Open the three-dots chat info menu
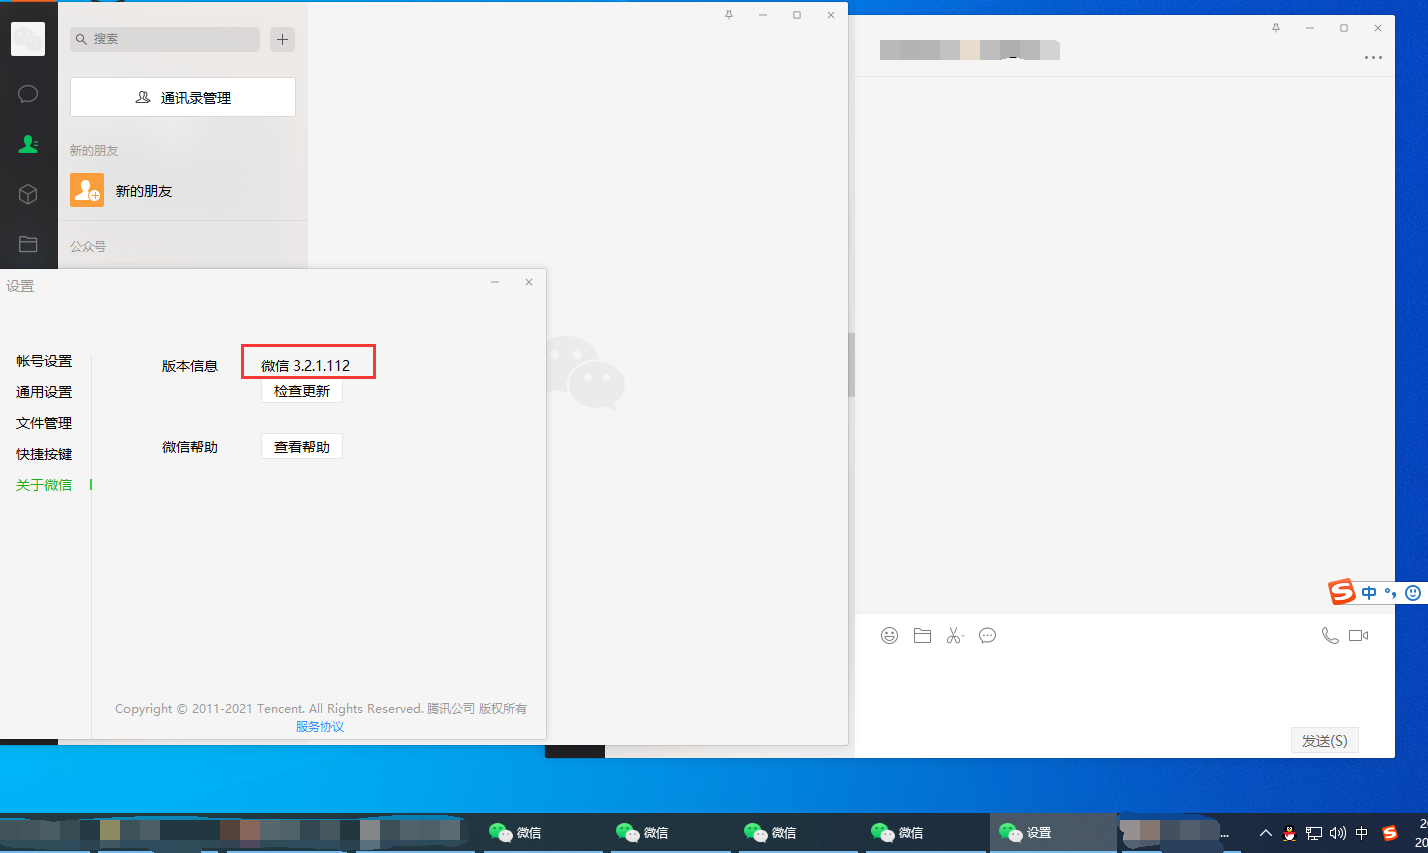Image resolution: width=1428 pixels, height=853 pixels. click(1373, 57)
